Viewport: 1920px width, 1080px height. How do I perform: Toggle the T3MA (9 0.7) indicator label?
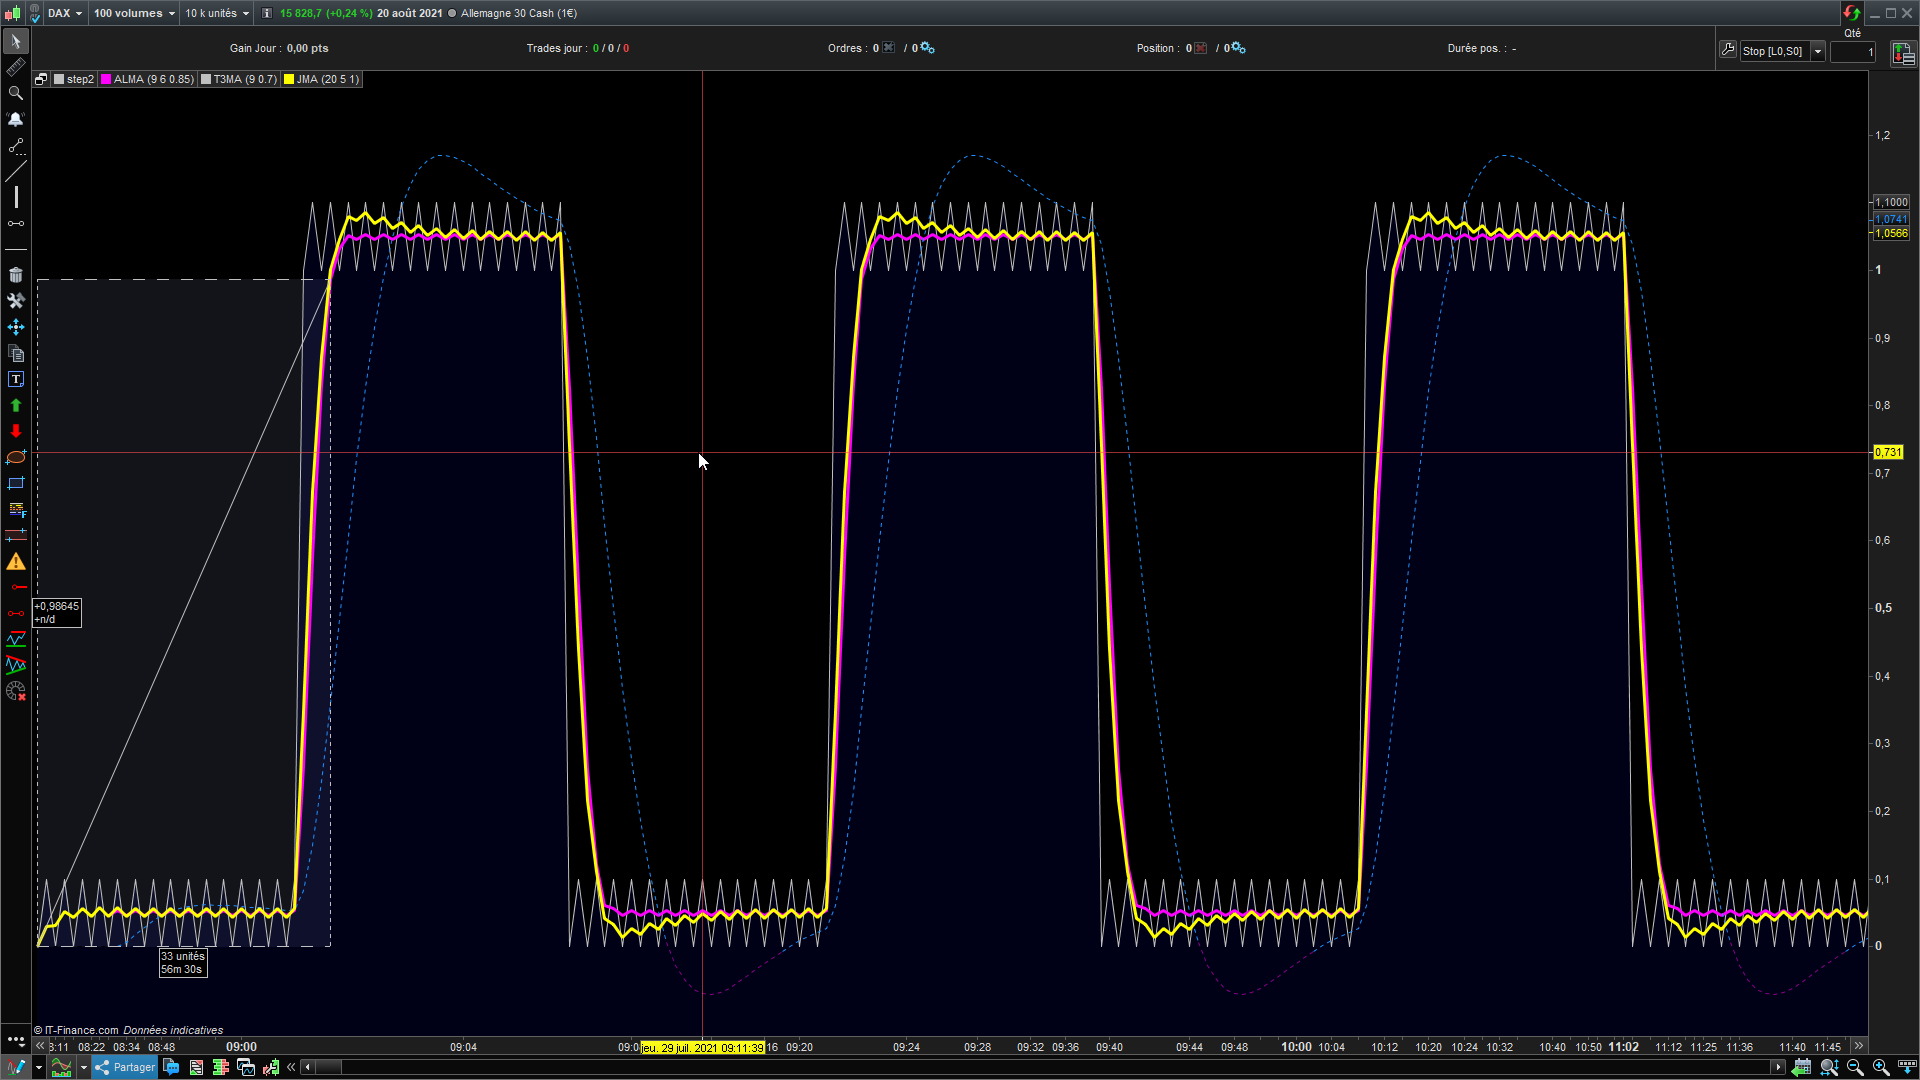click(238, 79)
